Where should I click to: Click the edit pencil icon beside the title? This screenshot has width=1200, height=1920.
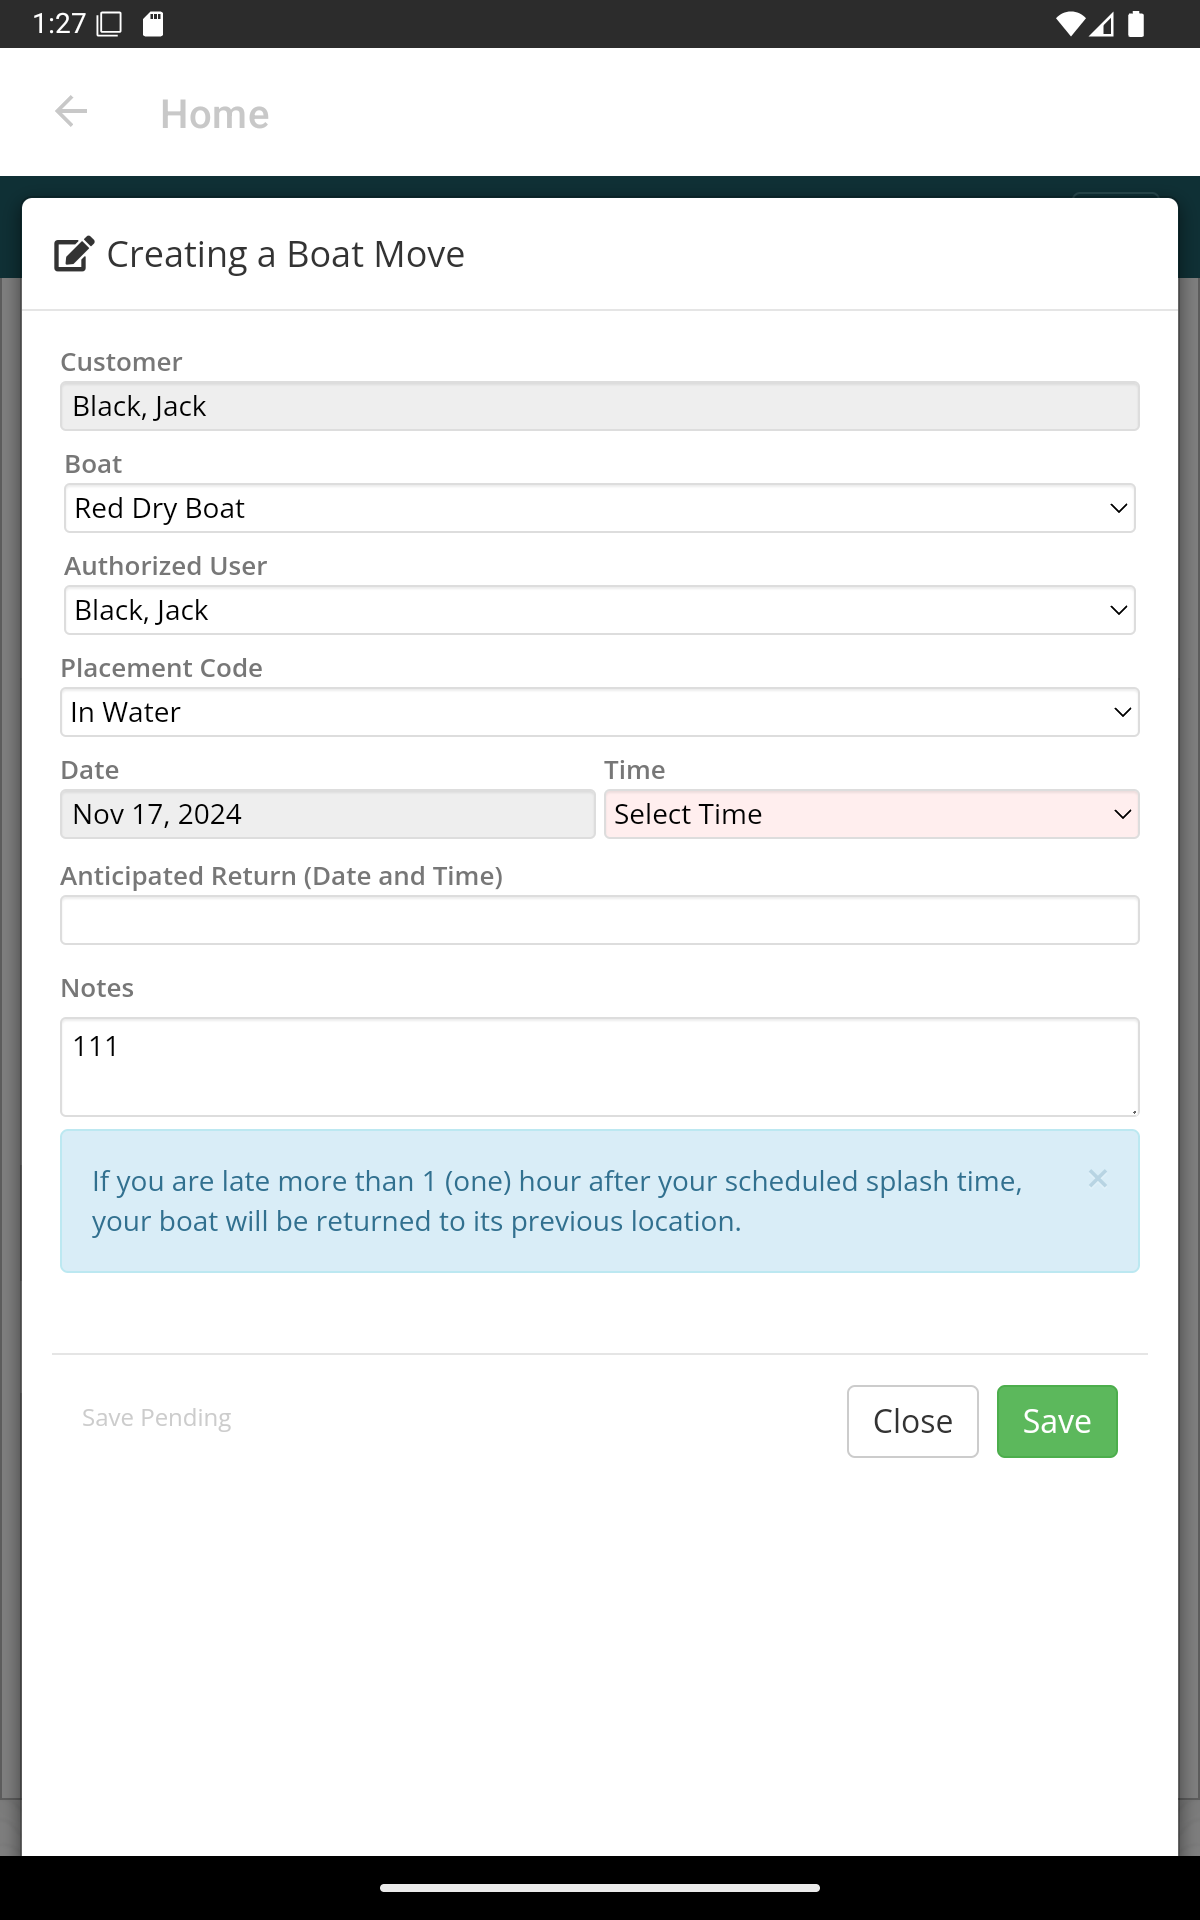tap(74, 254)
